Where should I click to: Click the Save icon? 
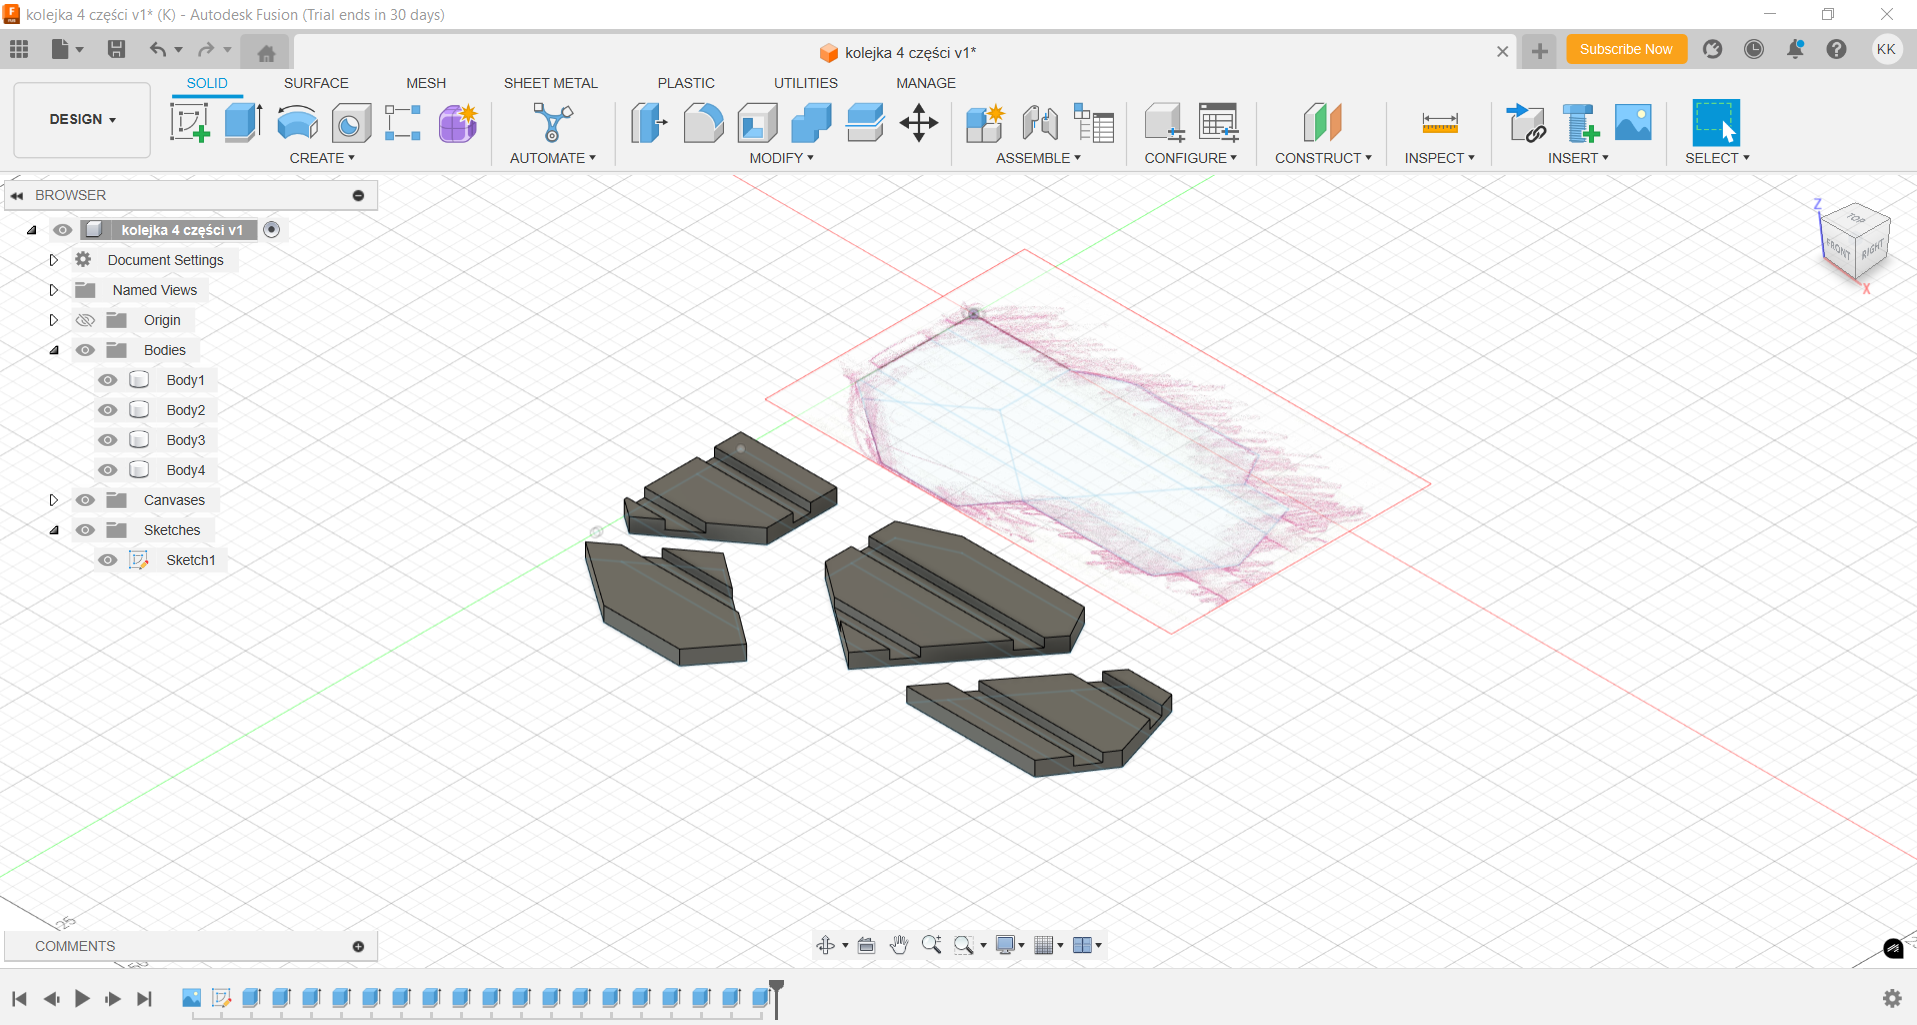[x=116, y=49]
